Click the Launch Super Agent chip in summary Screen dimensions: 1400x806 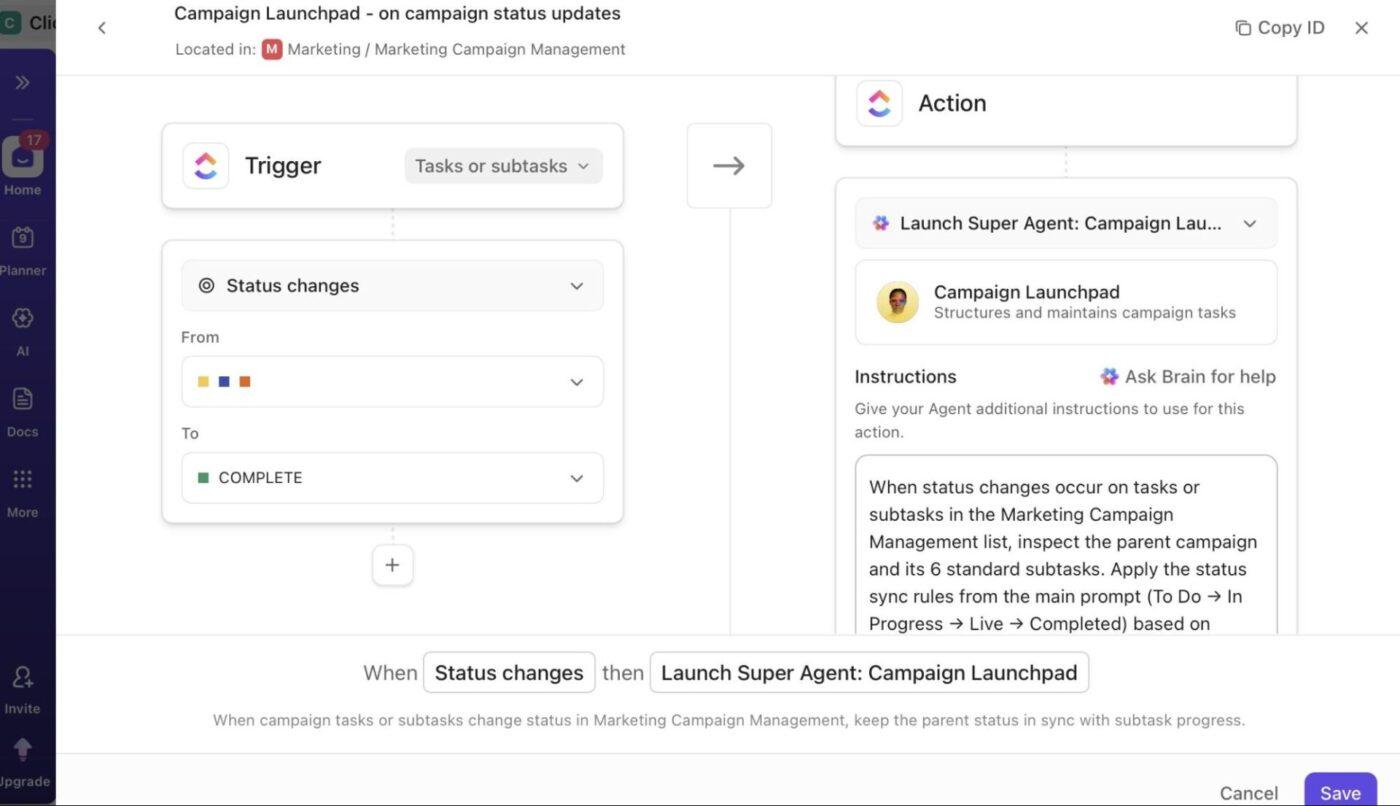coord(869,670)
